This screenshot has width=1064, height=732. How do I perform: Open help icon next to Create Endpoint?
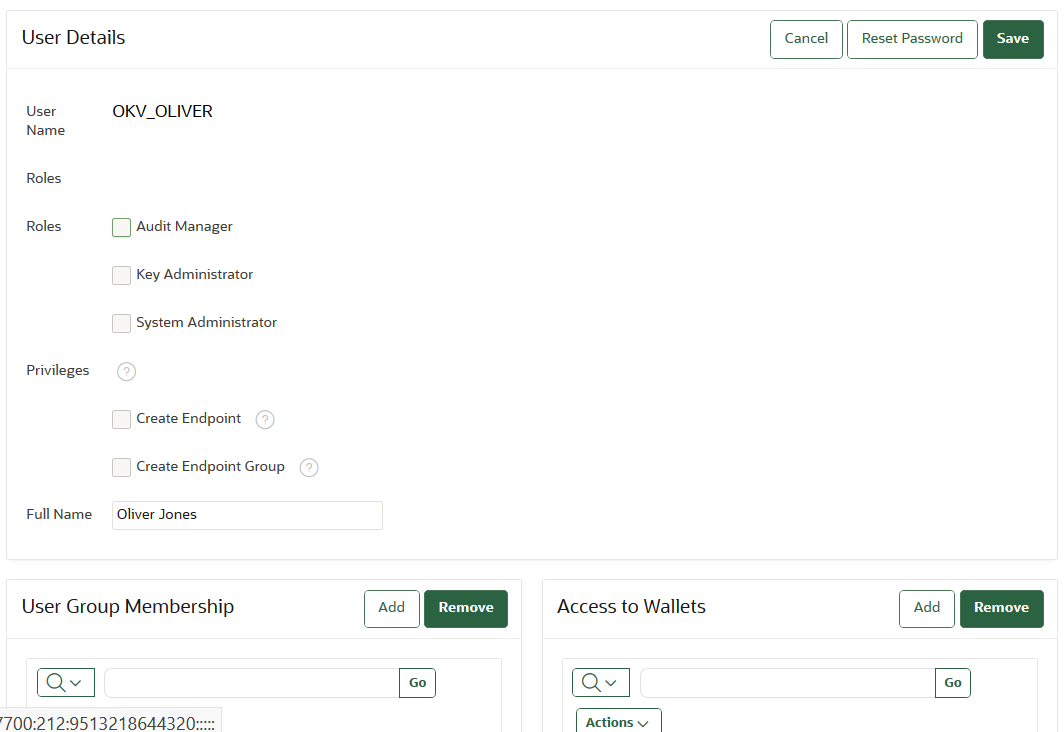265,420
